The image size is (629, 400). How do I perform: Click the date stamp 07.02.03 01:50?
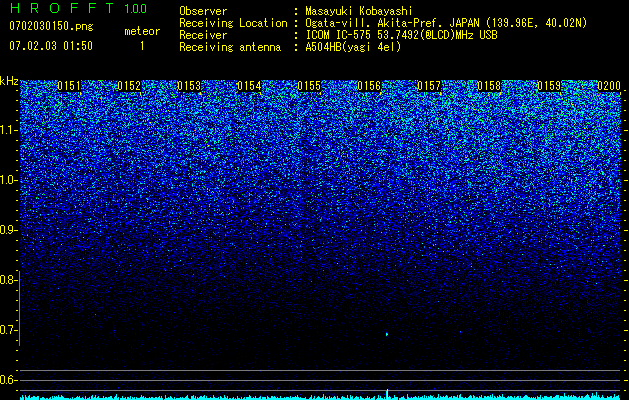pos(51,46)
